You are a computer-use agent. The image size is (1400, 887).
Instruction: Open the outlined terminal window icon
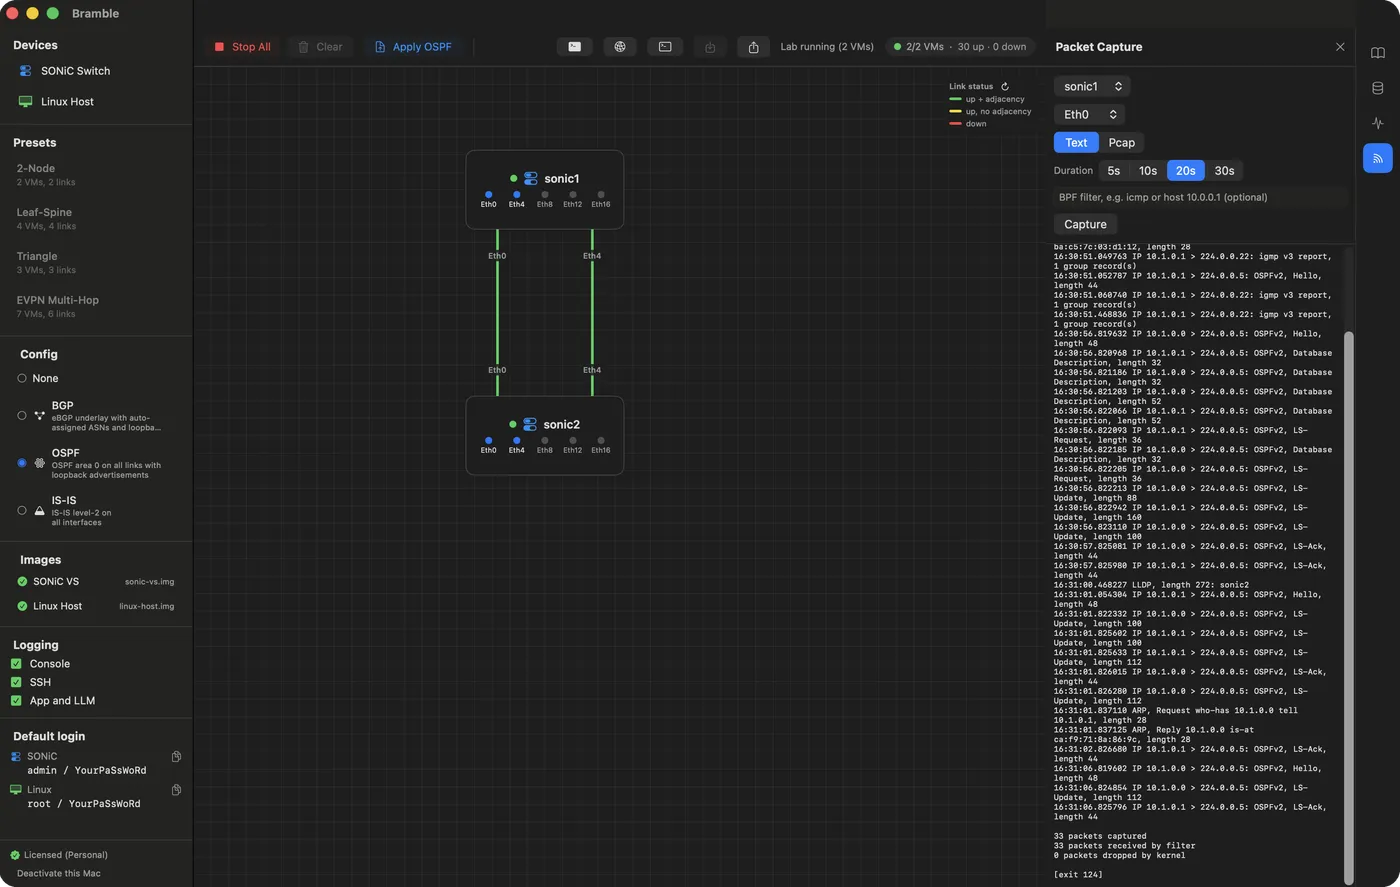(665, 47)
